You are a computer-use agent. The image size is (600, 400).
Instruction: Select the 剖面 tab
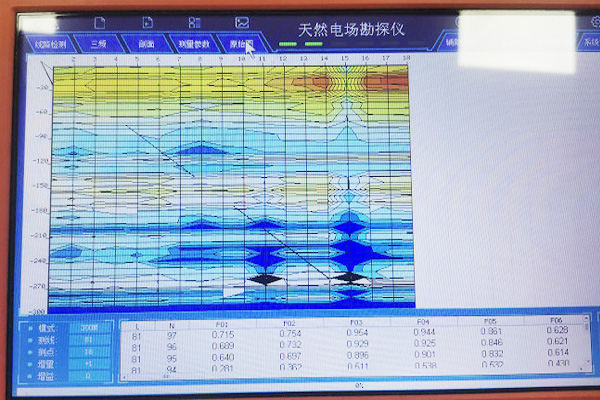click(146, 44)
